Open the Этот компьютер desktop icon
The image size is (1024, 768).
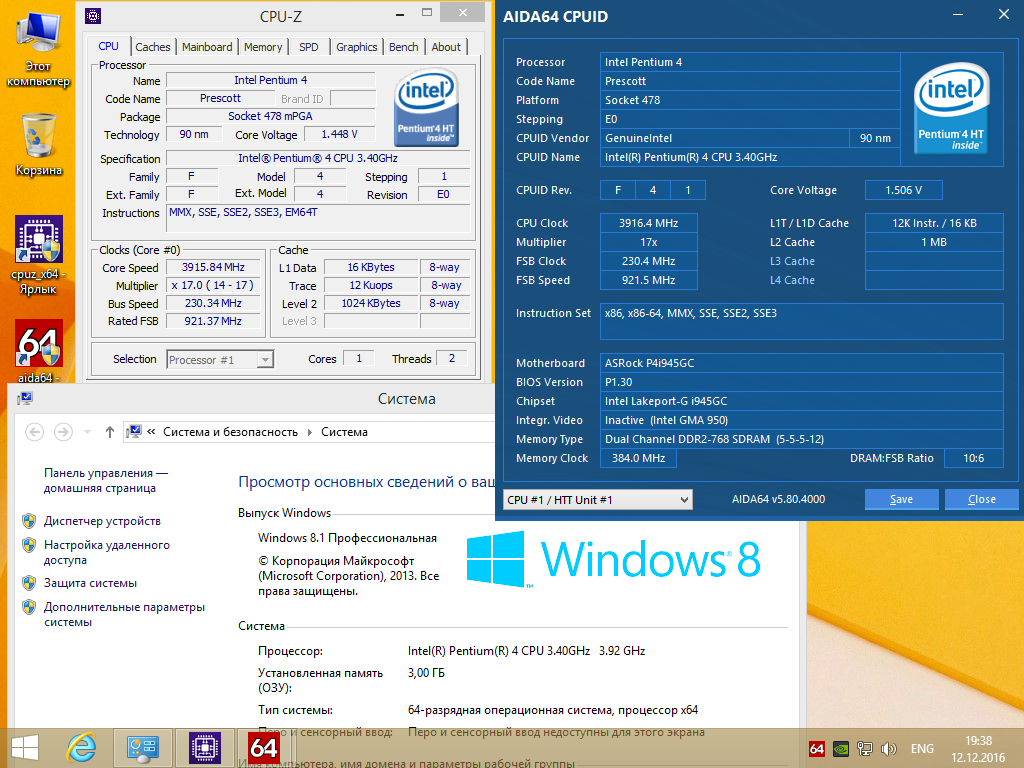click(39, 48)
